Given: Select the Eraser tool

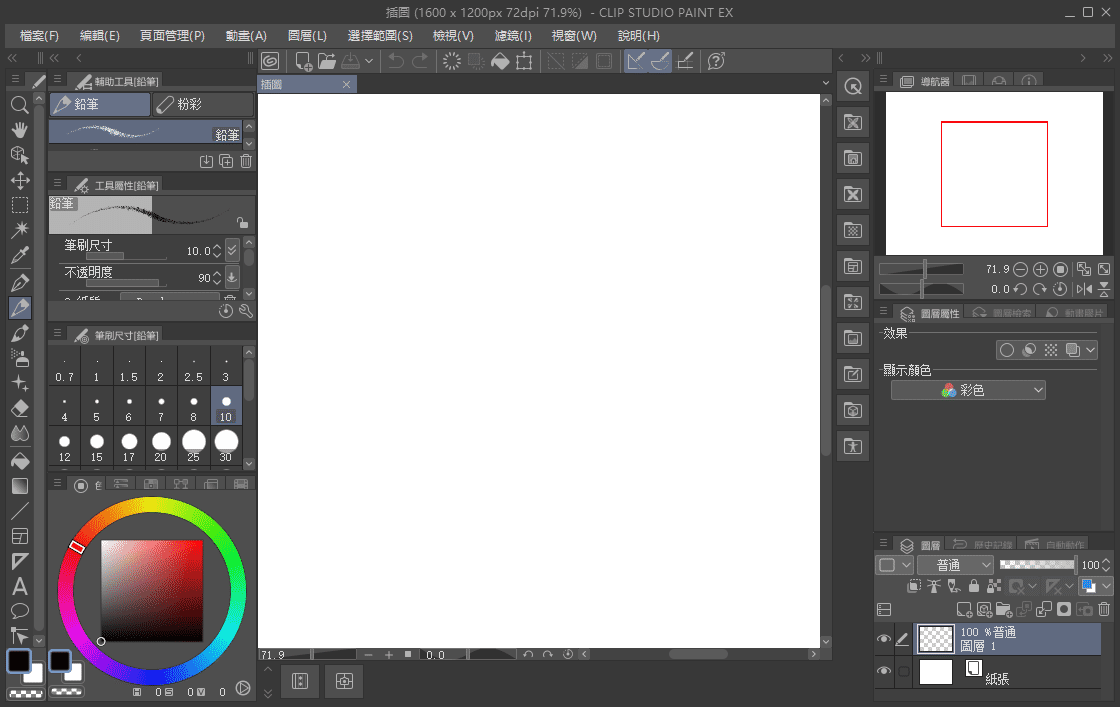Looking at the screenshot, I should [19, 408].
